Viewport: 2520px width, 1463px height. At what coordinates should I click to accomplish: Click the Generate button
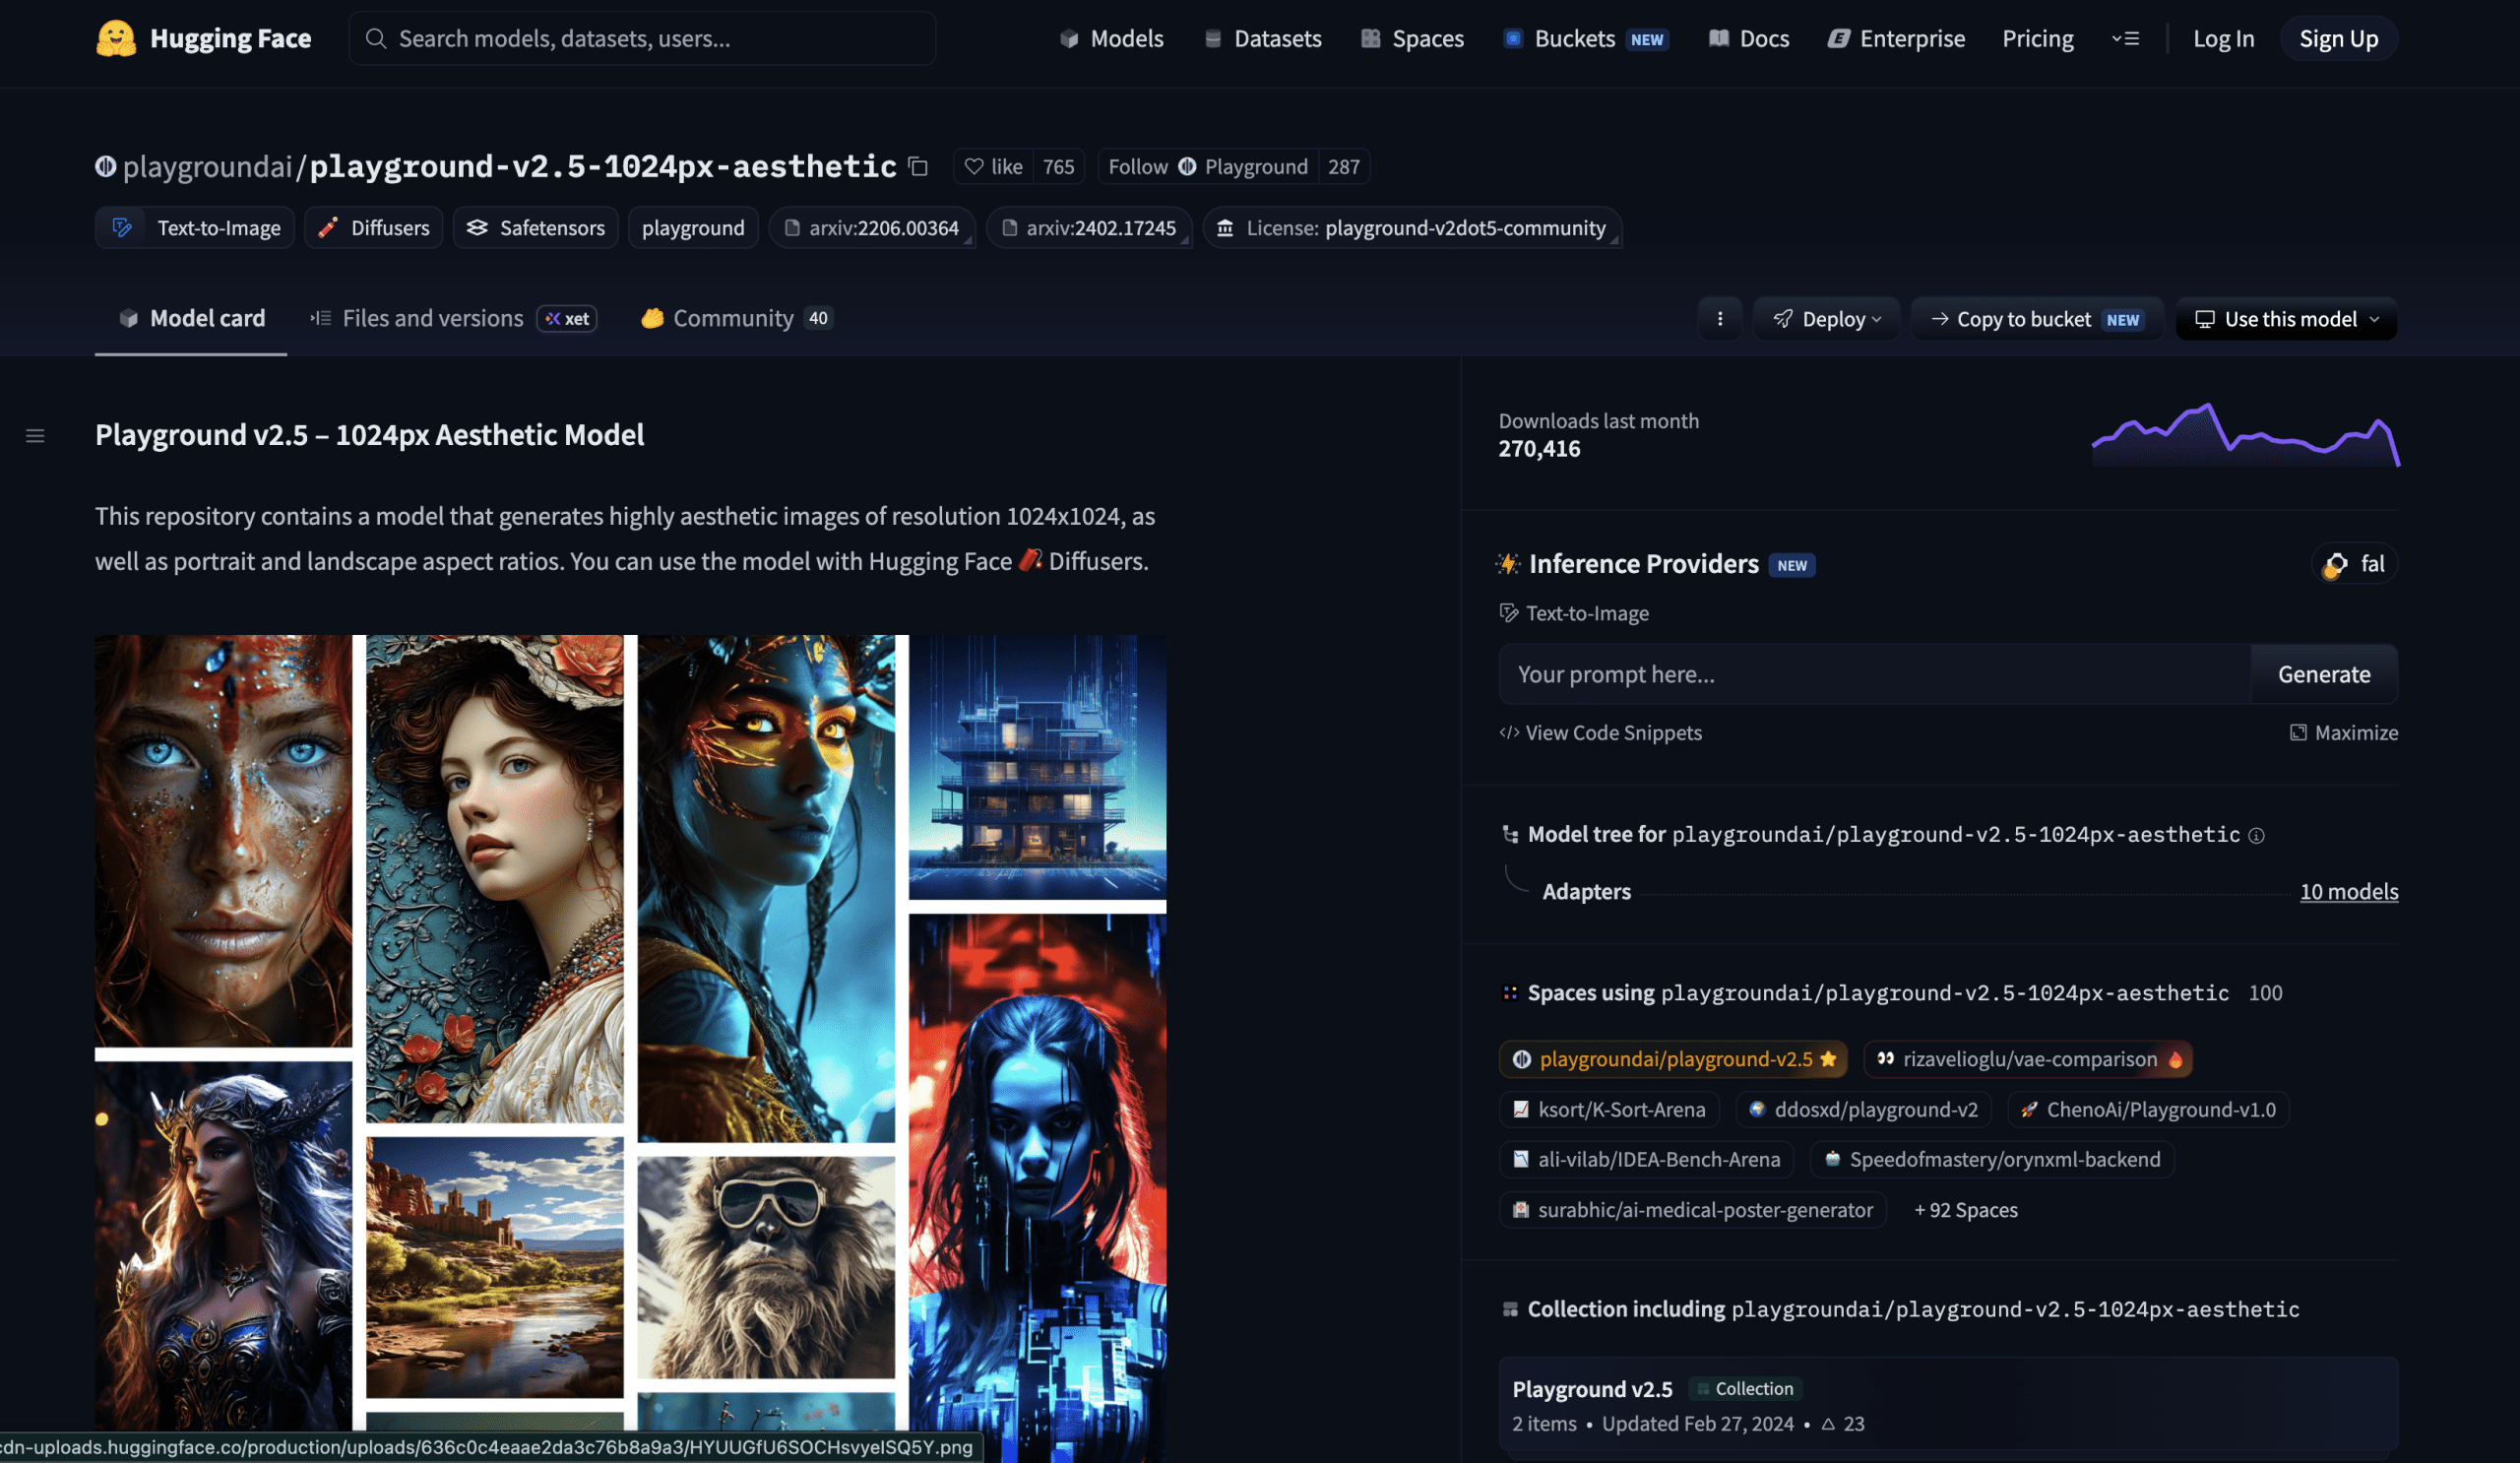point(2323,674)
